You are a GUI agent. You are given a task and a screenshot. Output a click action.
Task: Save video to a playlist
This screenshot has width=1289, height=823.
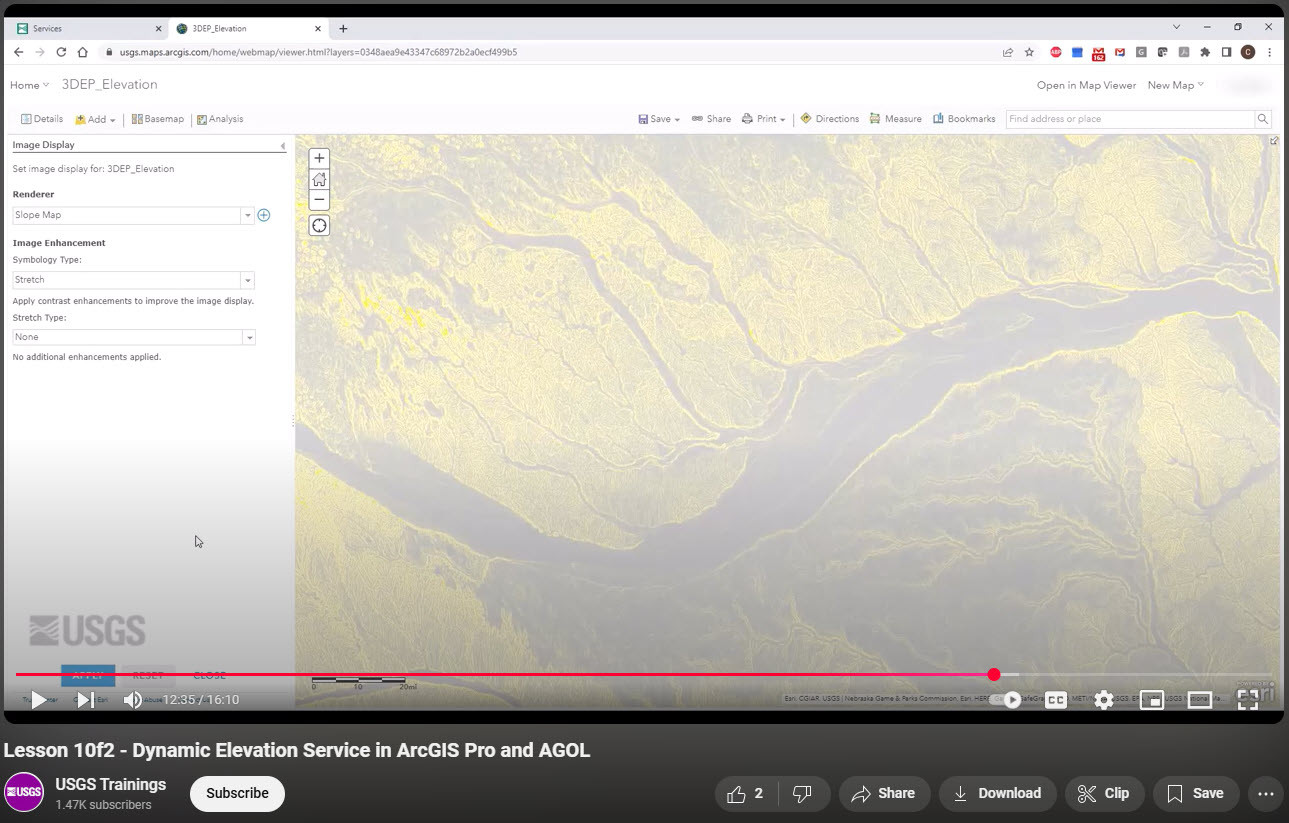[1196, 794]
